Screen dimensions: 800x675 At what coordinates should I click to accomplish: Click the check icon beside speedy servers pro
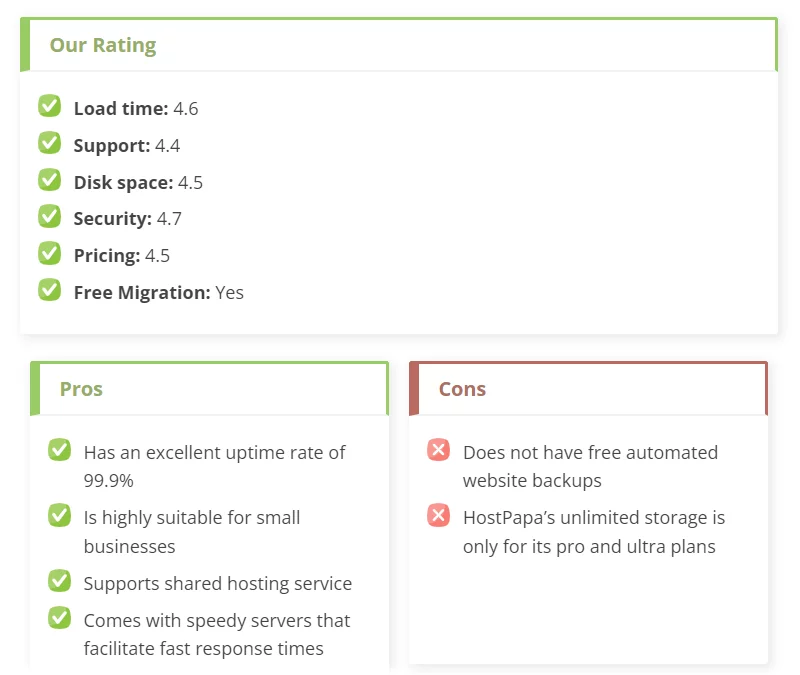coord(60,617)
